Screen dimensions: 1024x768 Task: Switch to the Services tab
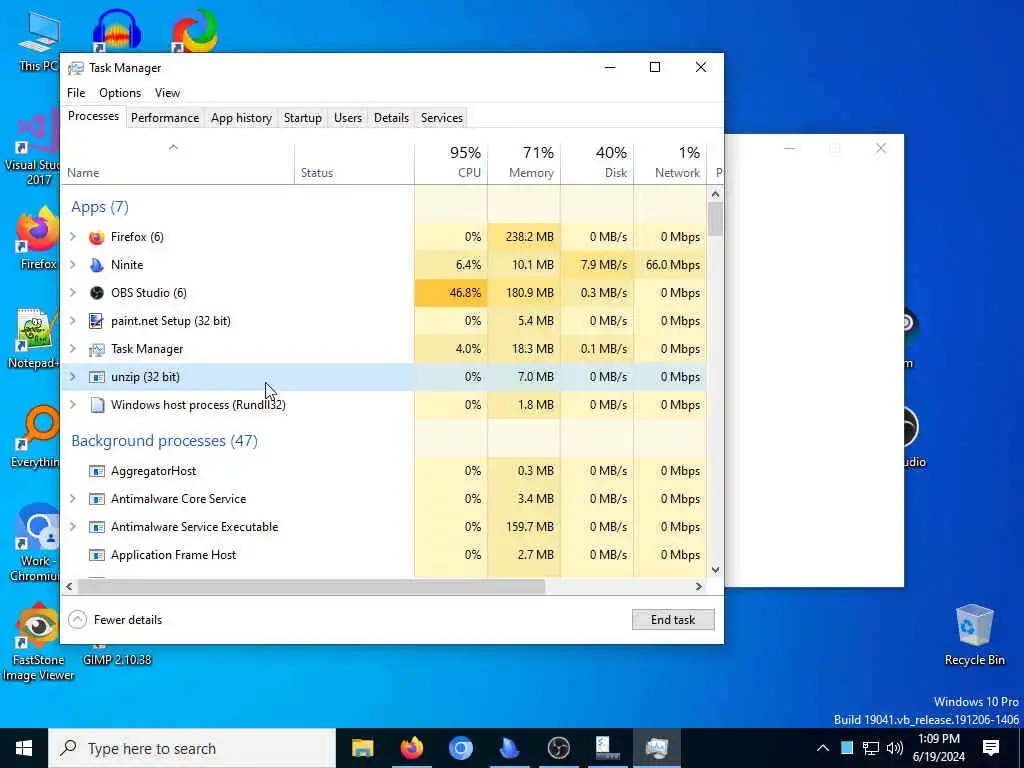441,118
